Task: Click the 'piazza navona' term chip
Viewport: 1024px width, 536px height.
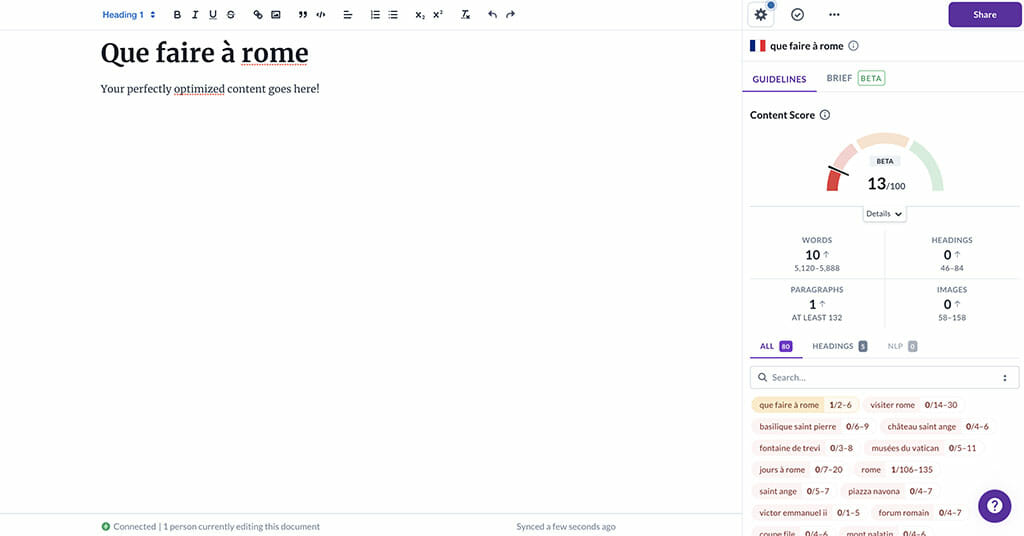Action: pos(889,491)
